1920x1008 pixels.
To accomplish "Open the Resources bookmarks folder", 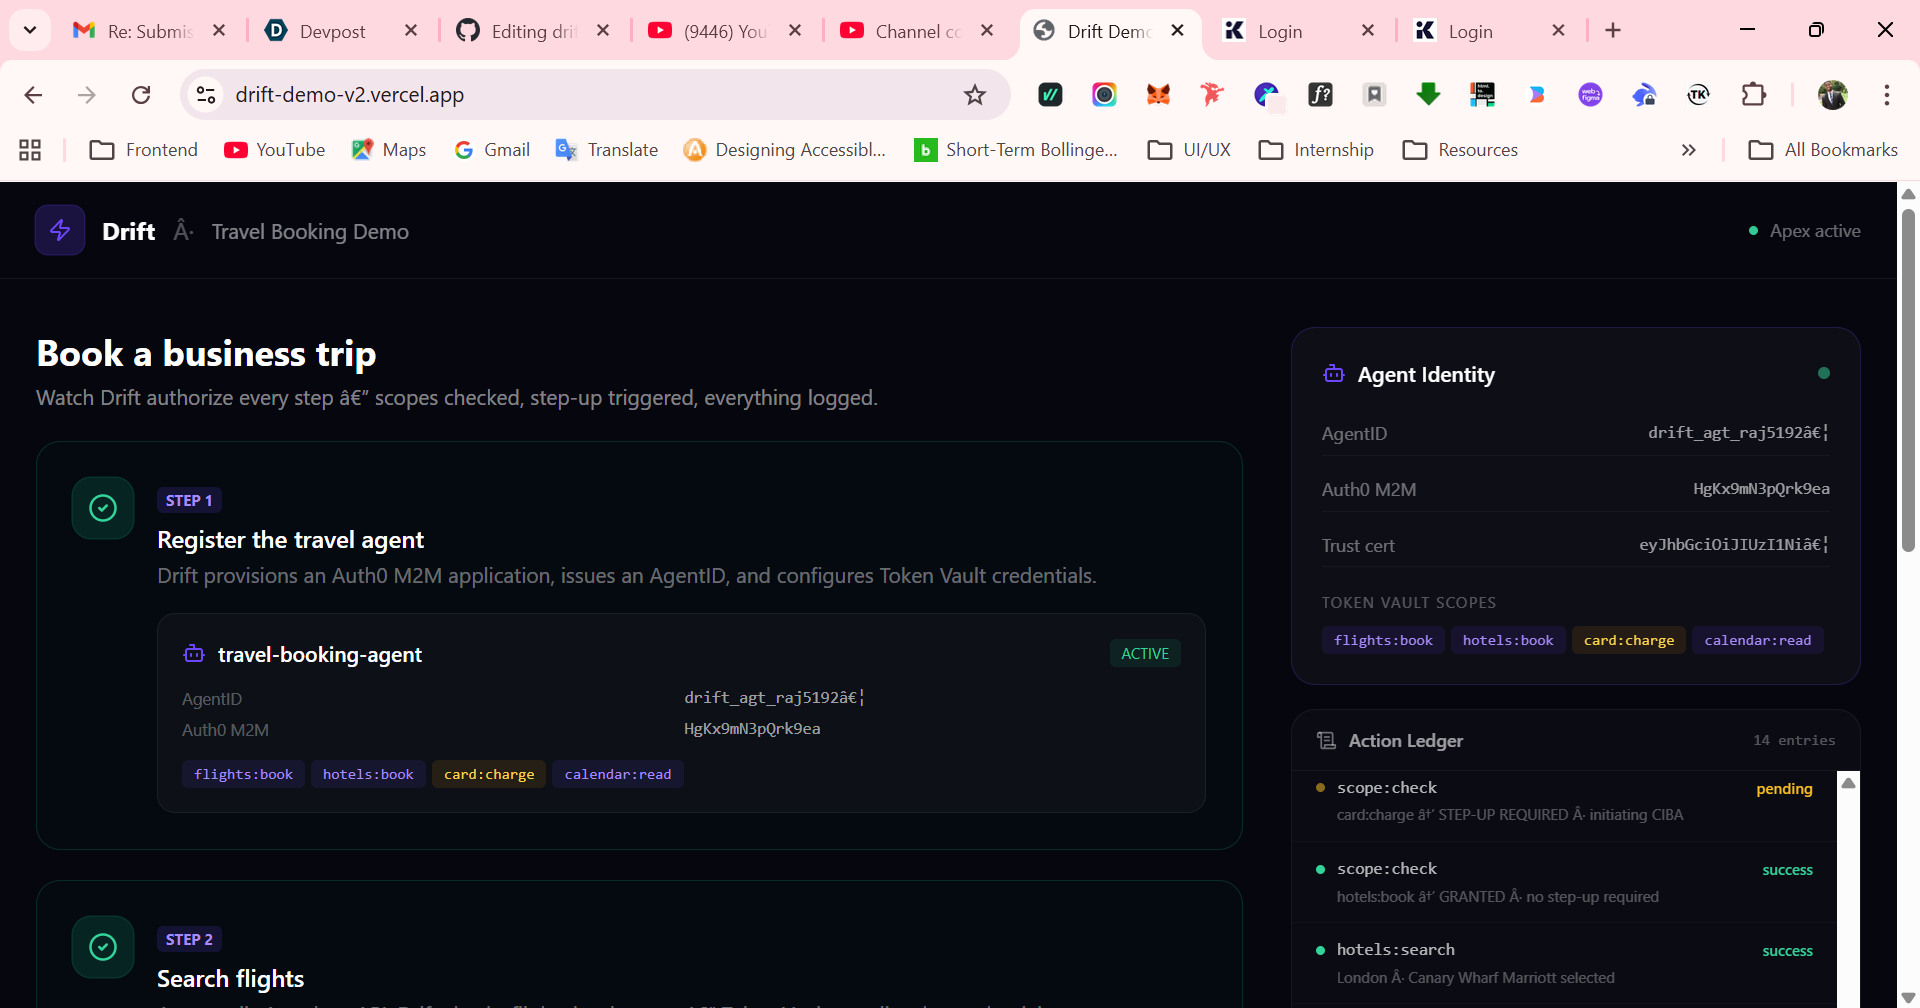I will [1460, 150].
